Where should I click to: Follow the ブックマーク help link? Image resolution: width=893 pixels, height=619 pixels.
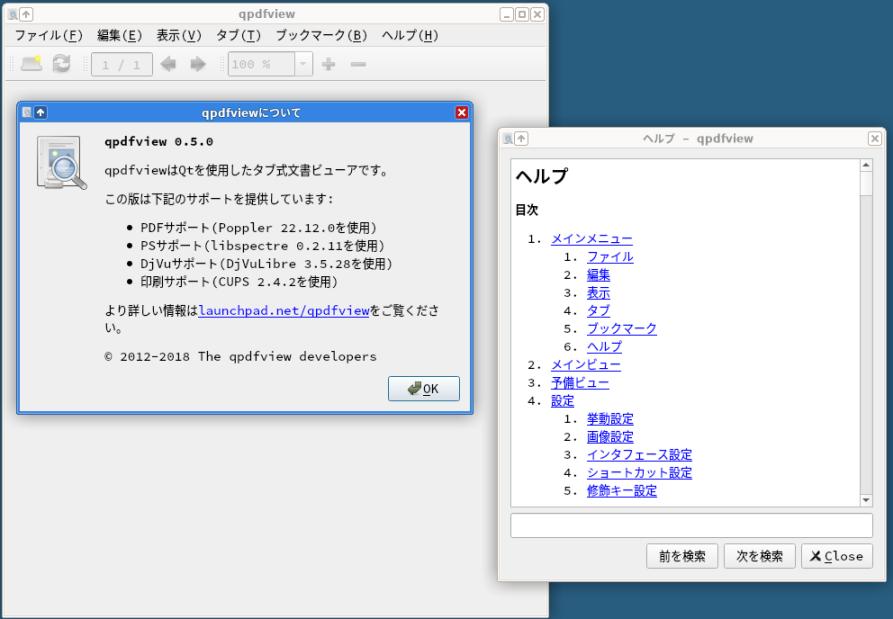[x=621, y=329]
